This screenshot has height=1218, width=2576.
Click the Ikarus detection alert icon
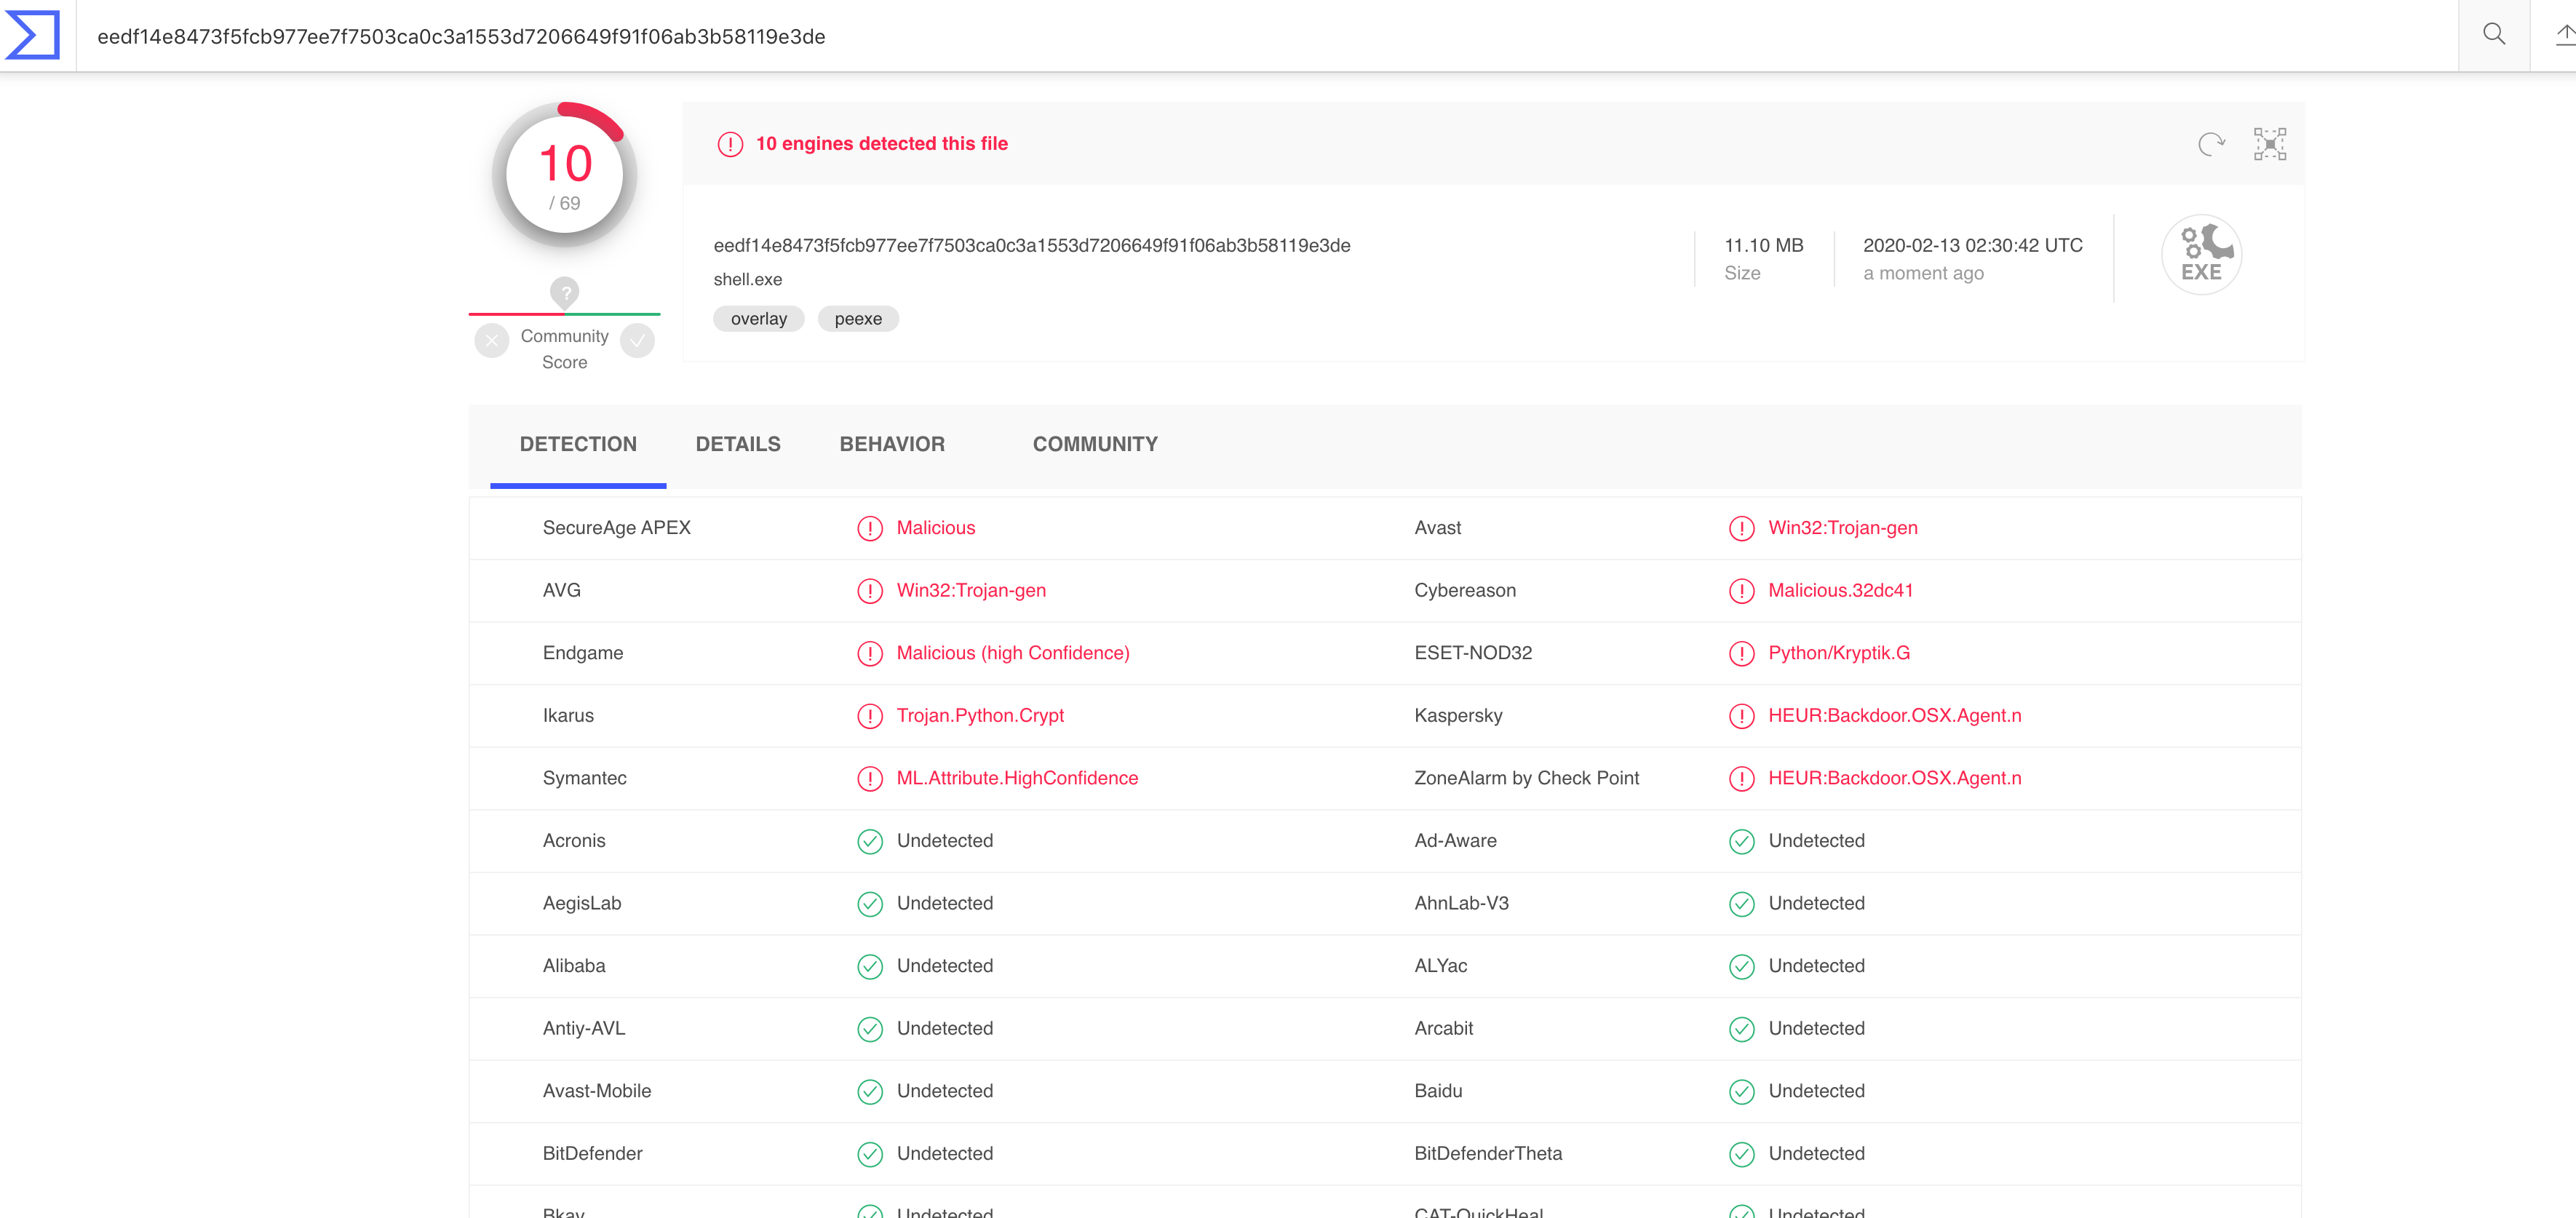pos(870,716)
